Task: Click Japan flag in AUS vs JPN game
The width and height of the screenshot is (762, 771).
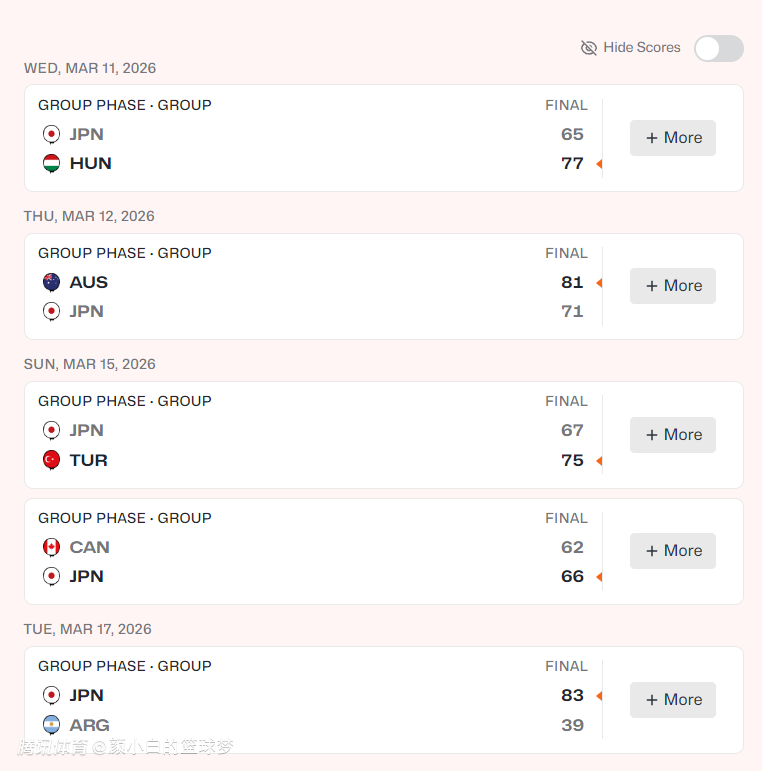Action: [x=52, y=311]
